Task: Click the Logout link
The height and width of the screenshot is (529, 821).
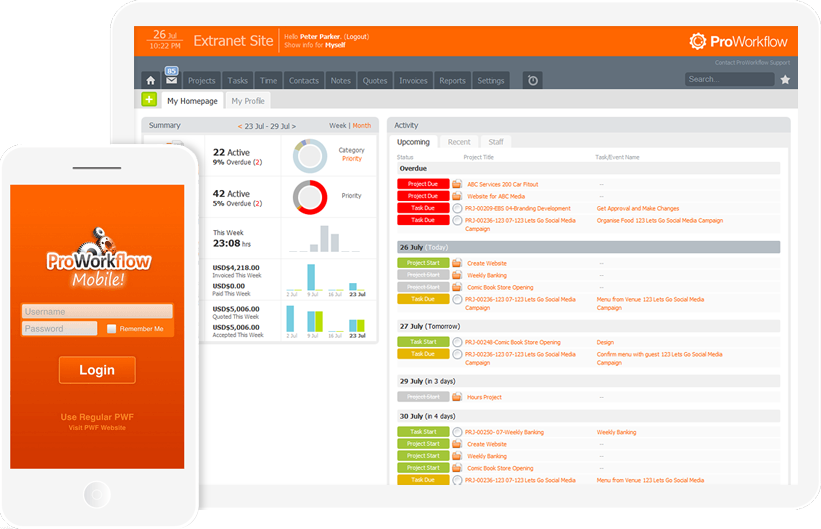Action: tap(356, 36)
